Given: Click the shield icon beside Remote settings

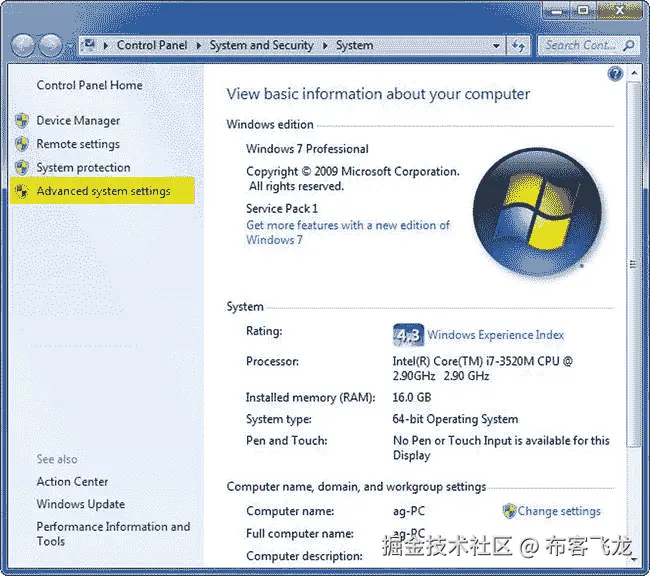Looking at the screenshot, I should 22,144.
